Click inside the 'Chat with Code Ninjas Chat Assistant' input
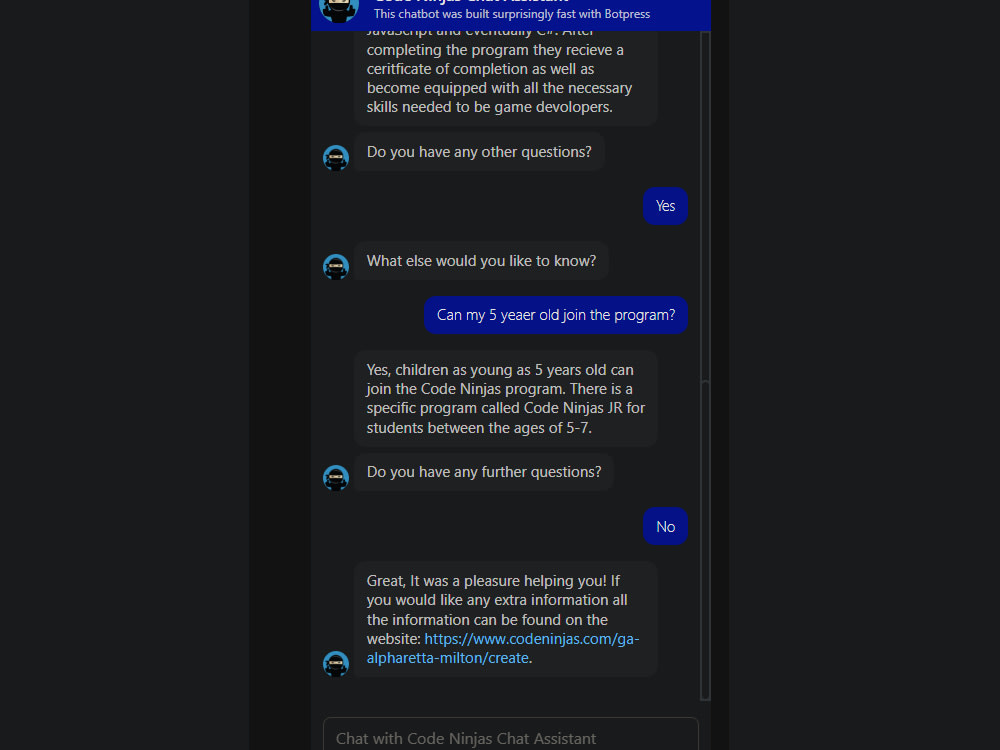Screen dimensions: 1000x750 click(510, 738)
